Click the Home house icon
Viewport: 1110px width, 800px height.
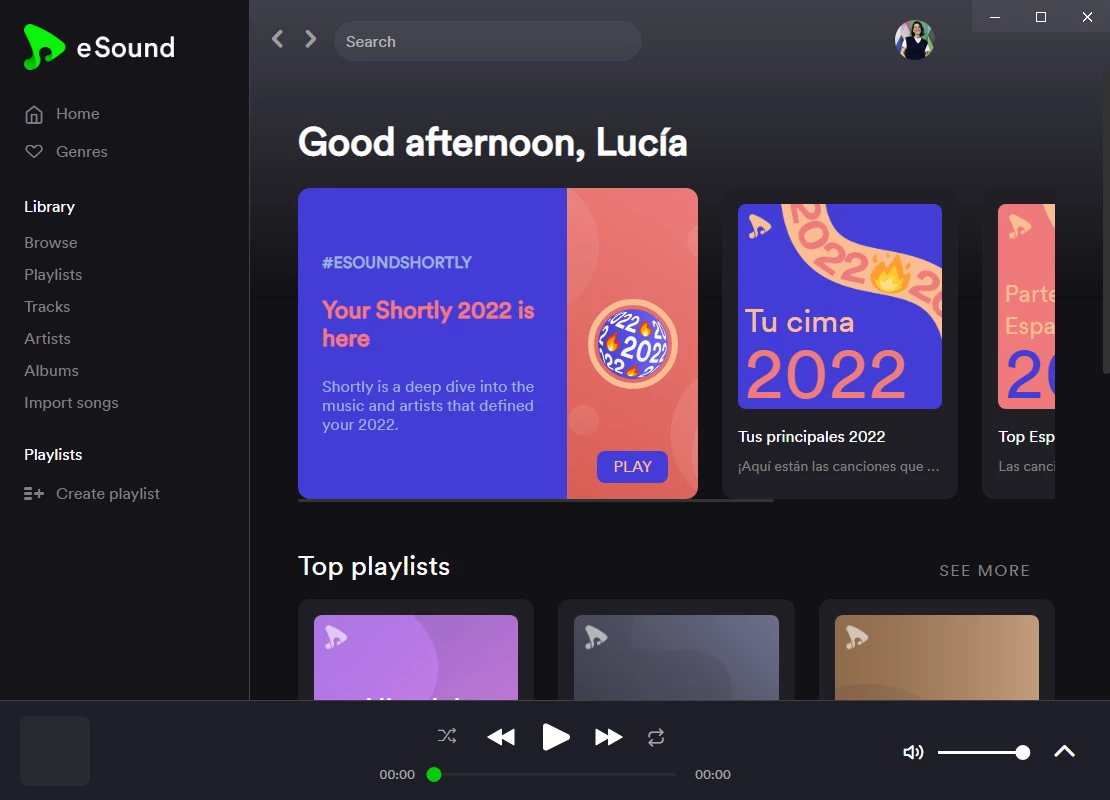point(34,114)
